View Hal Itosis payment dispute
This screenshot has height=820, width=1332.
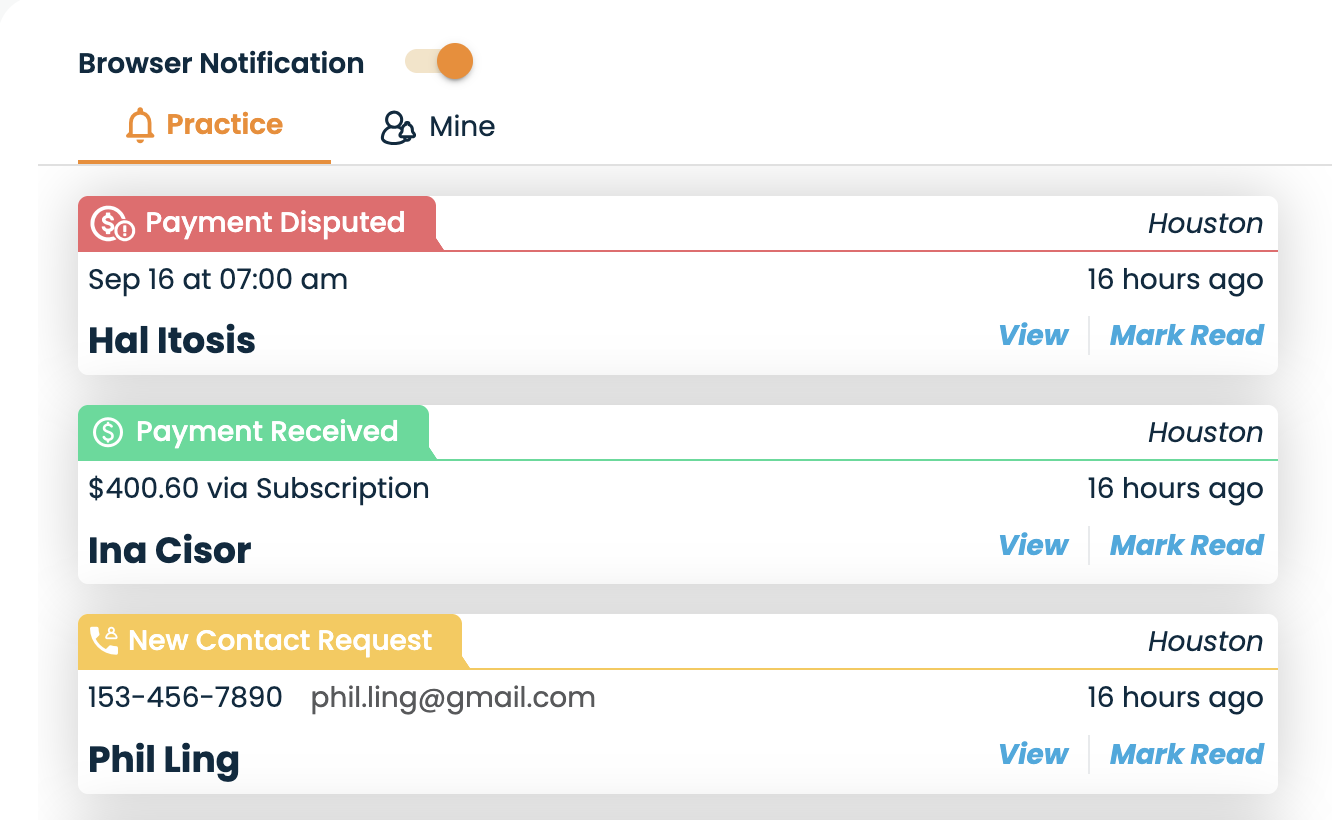click(x=1033, y=335)
